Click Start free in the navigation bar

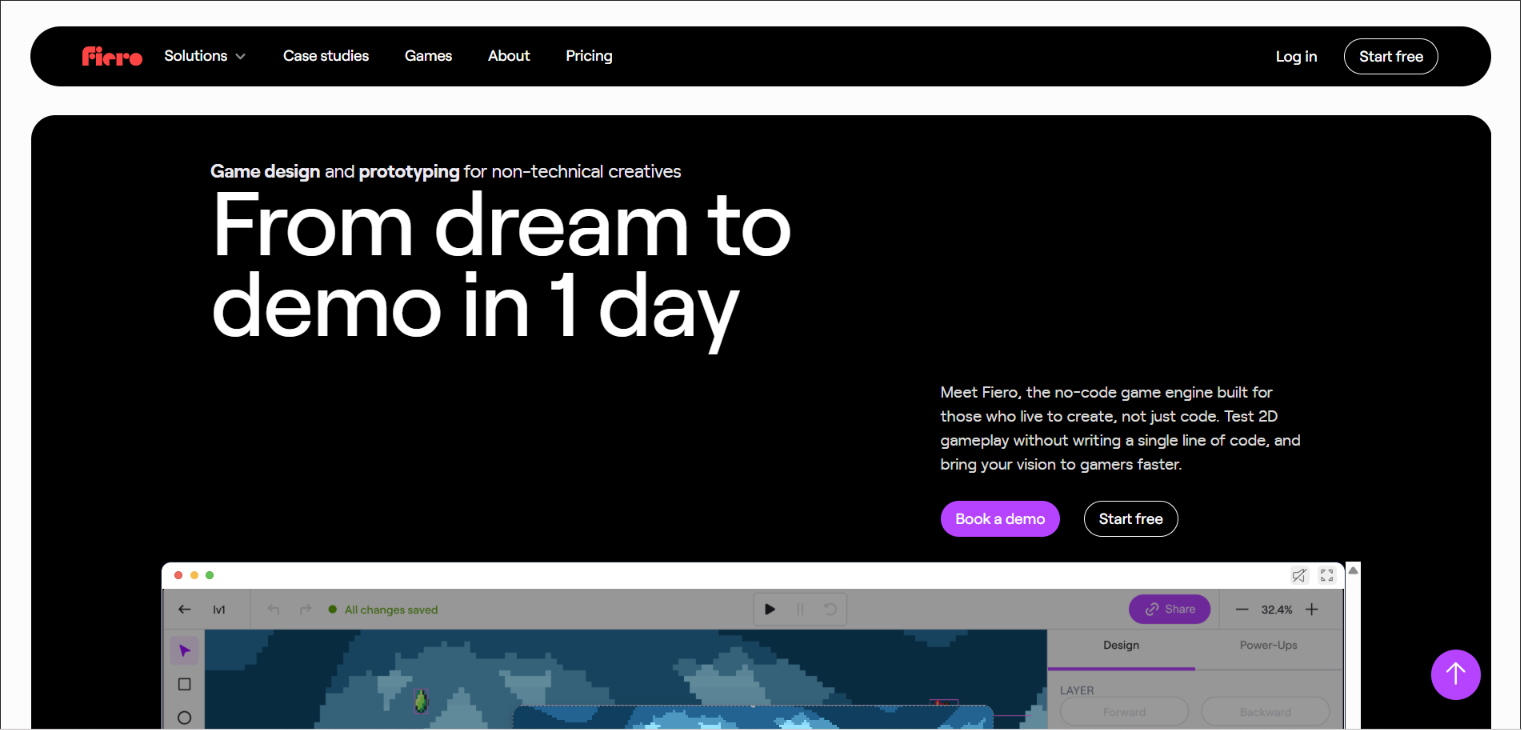click(x=1391, y=57)
